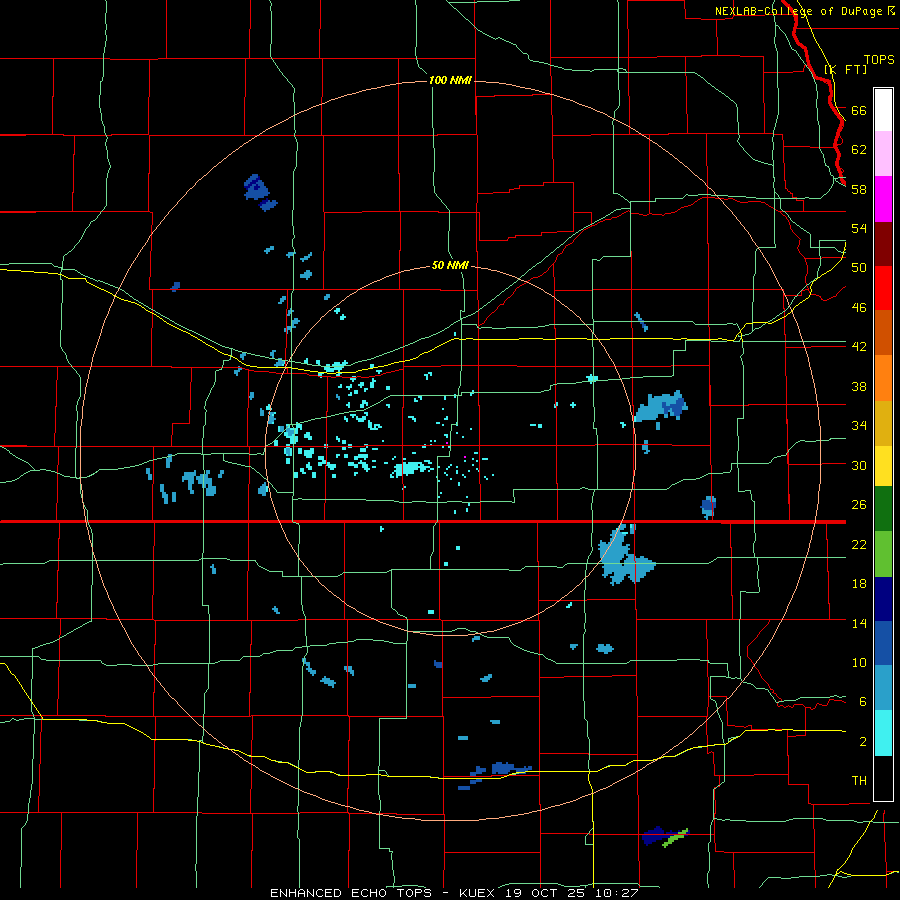Select the magenta swatch in the legend

[883, 199]
